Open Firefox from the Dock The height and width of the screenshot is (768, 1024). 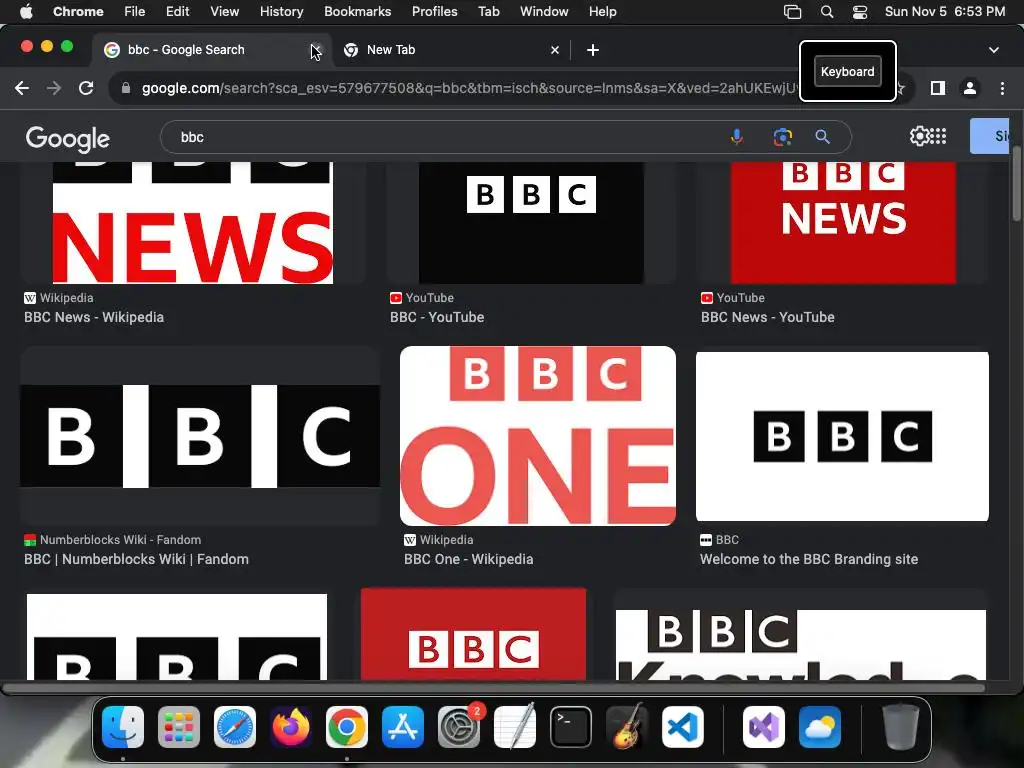291,727
